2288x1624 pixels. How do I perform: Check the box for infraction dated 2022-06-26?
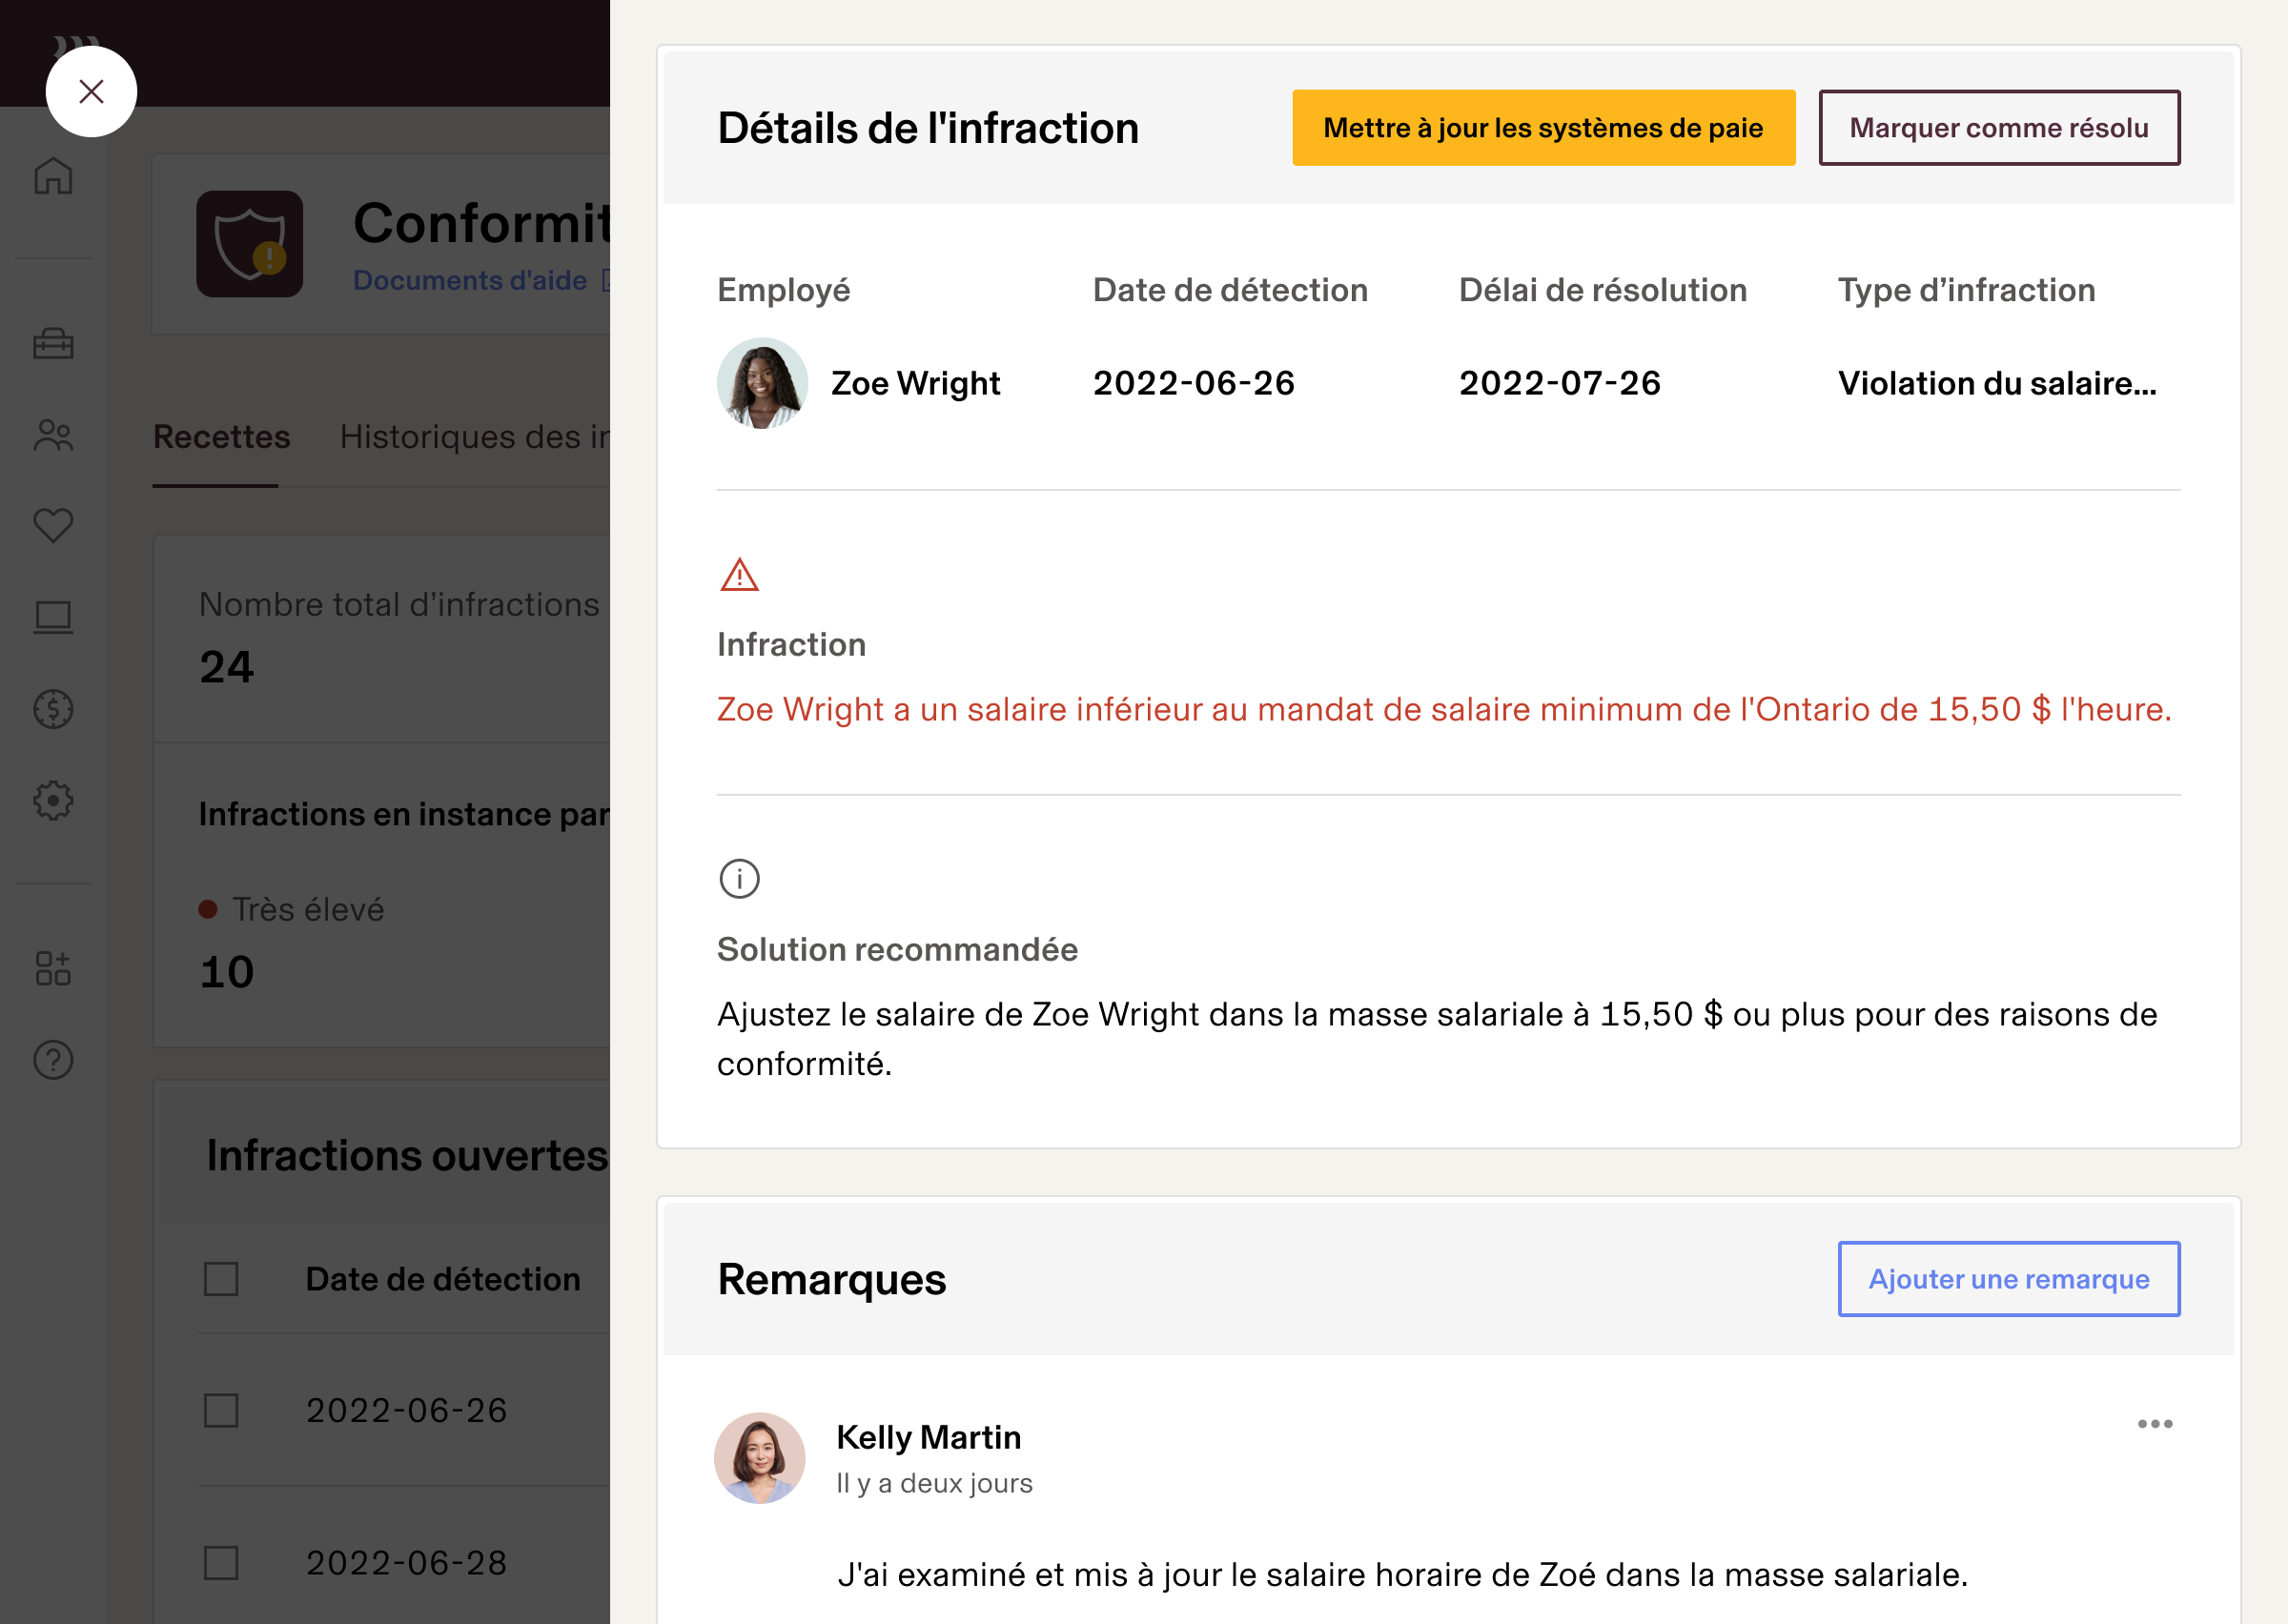(x=220, y=1411)
